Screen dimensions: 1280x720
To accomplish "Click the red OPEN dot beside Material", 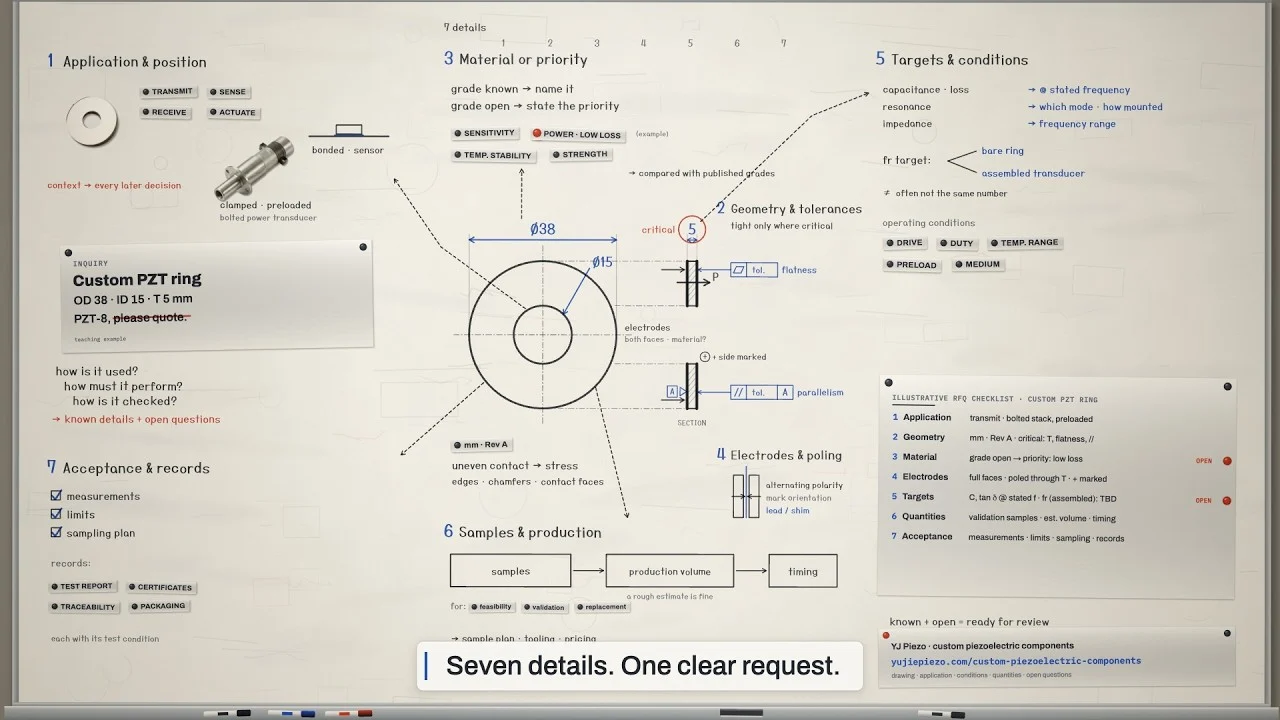I will (x=1227, y=461).
